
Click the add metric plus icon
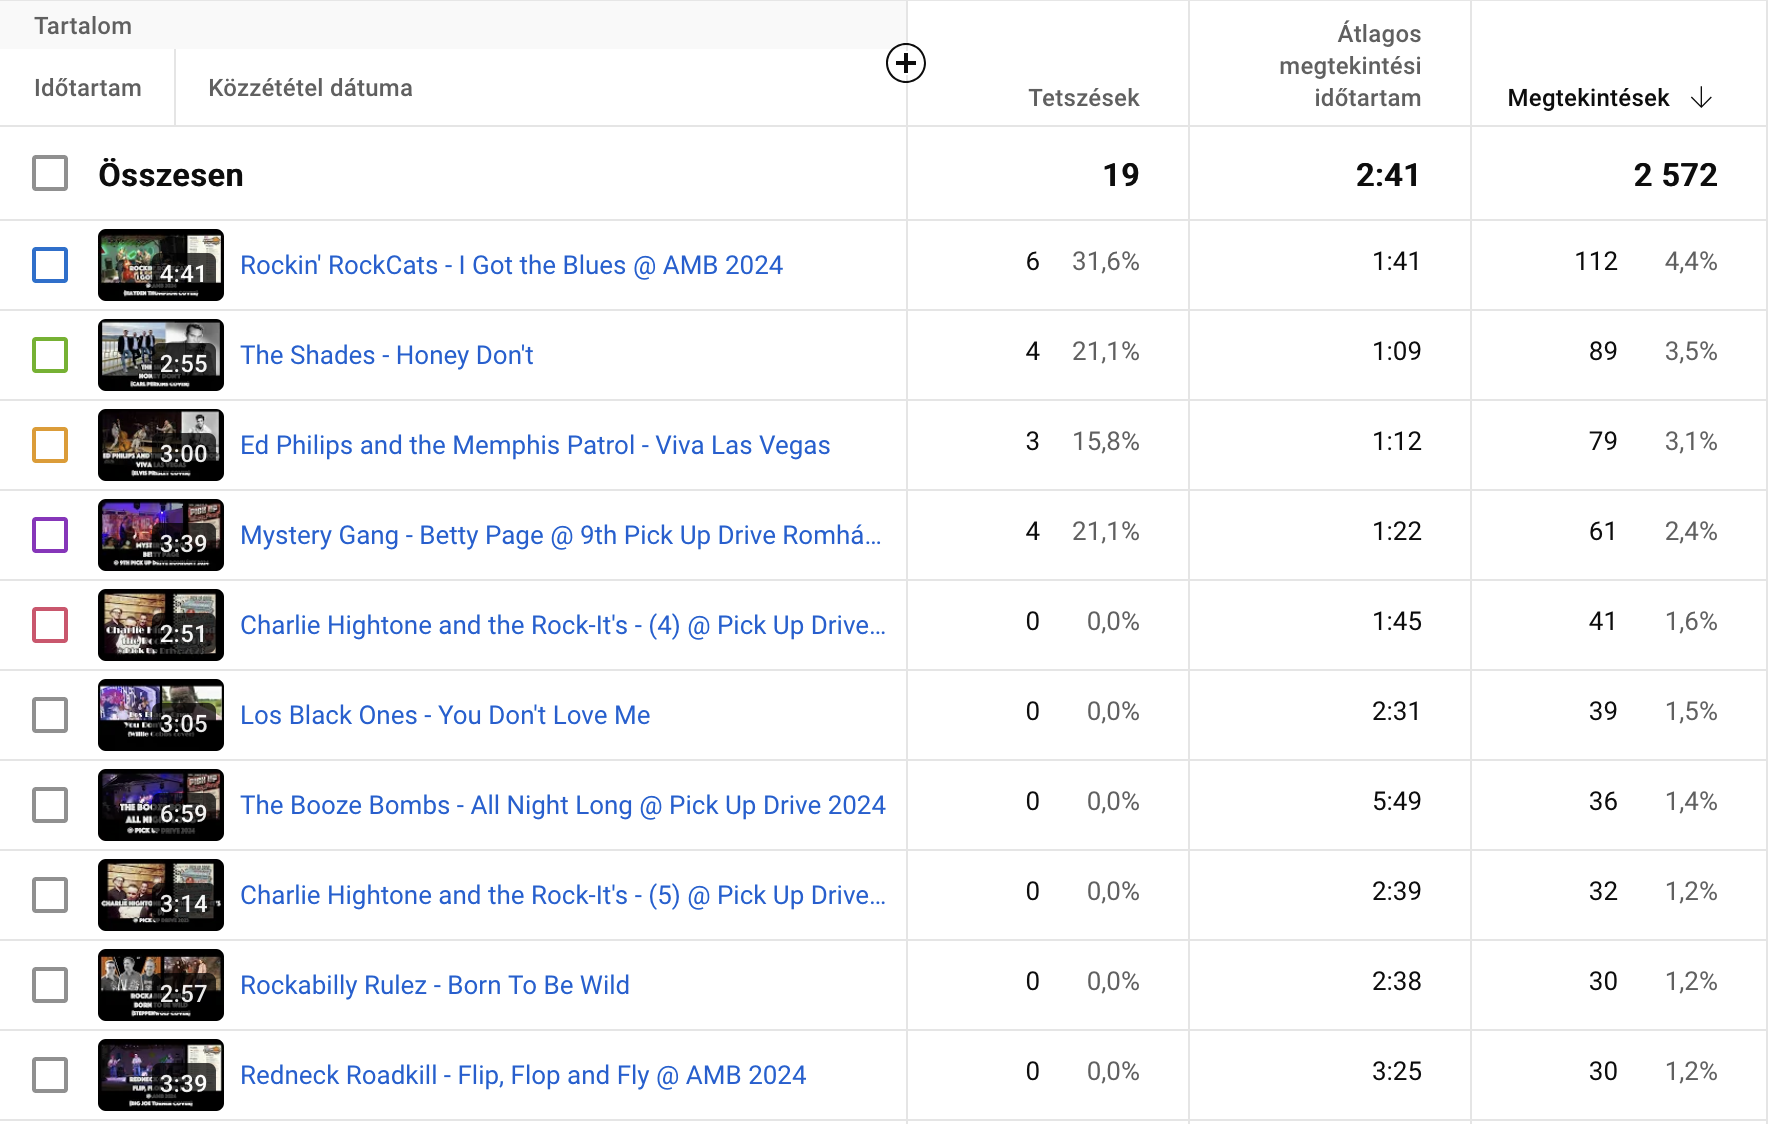tap(905, 63)
